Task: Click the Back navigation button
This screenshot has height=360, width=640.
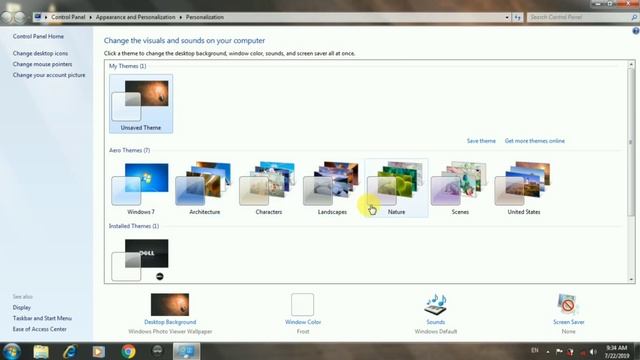Action: click(7, 18)
